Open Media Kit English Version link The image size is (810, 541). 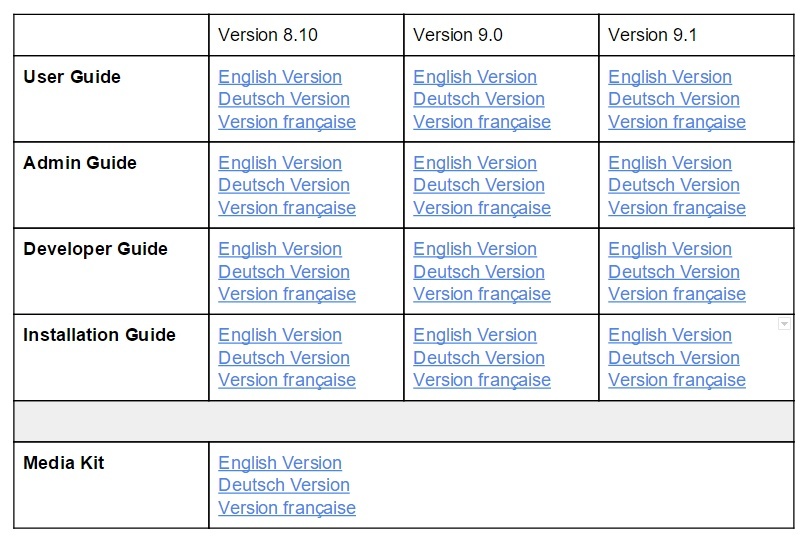(x=279, y=463)
